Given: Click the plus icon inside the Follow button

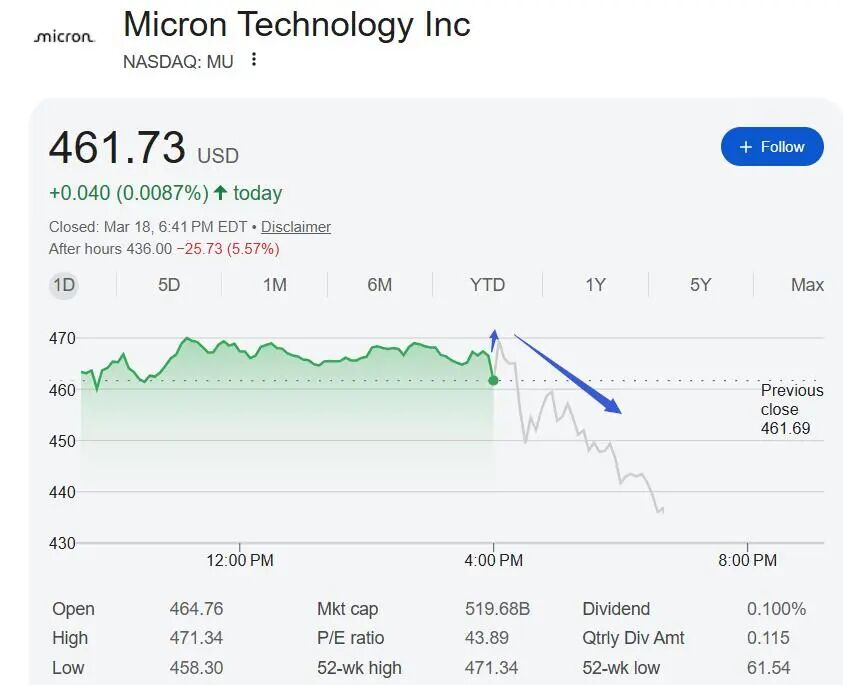Looking at the screenshot, I should [746, 146].
